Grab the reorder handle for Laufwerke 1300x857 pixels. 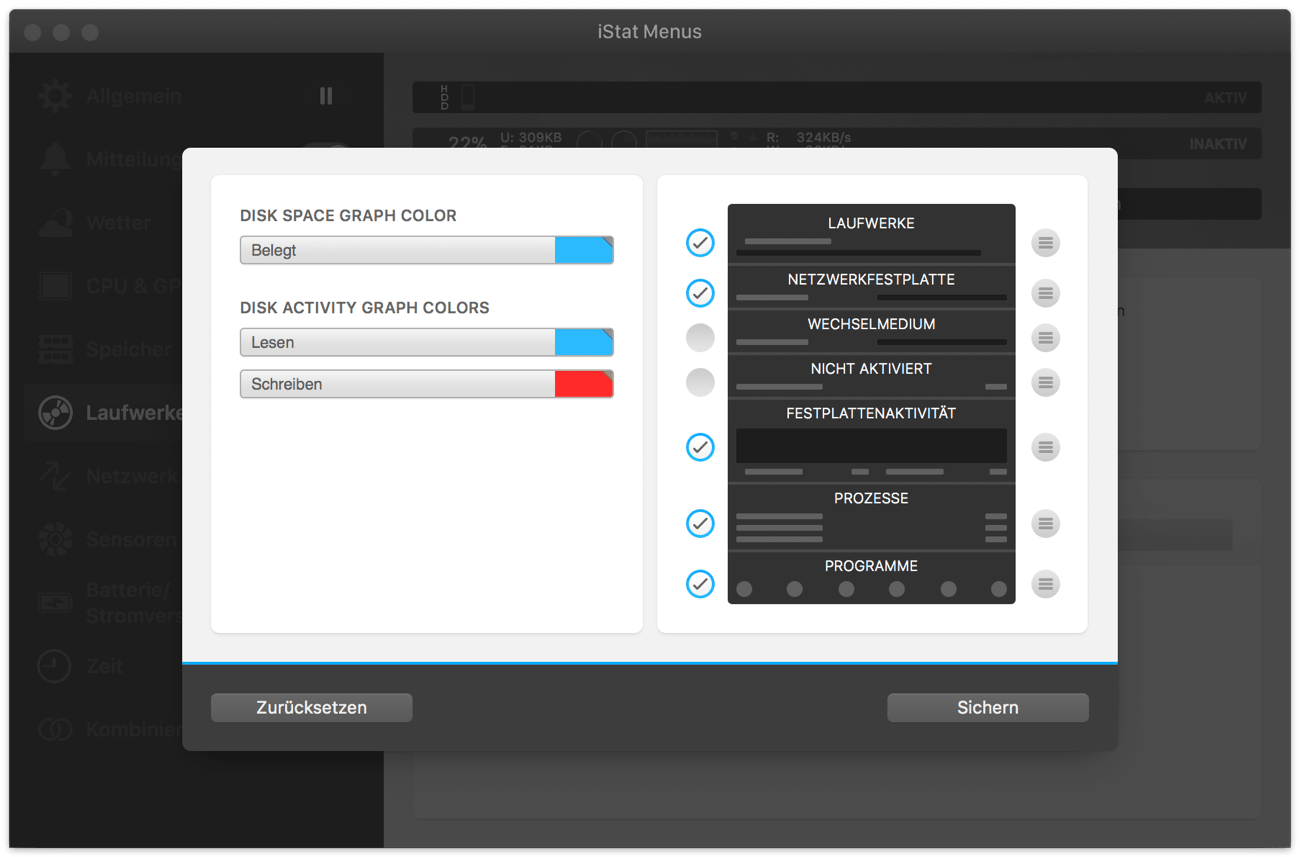point(1045,243)
